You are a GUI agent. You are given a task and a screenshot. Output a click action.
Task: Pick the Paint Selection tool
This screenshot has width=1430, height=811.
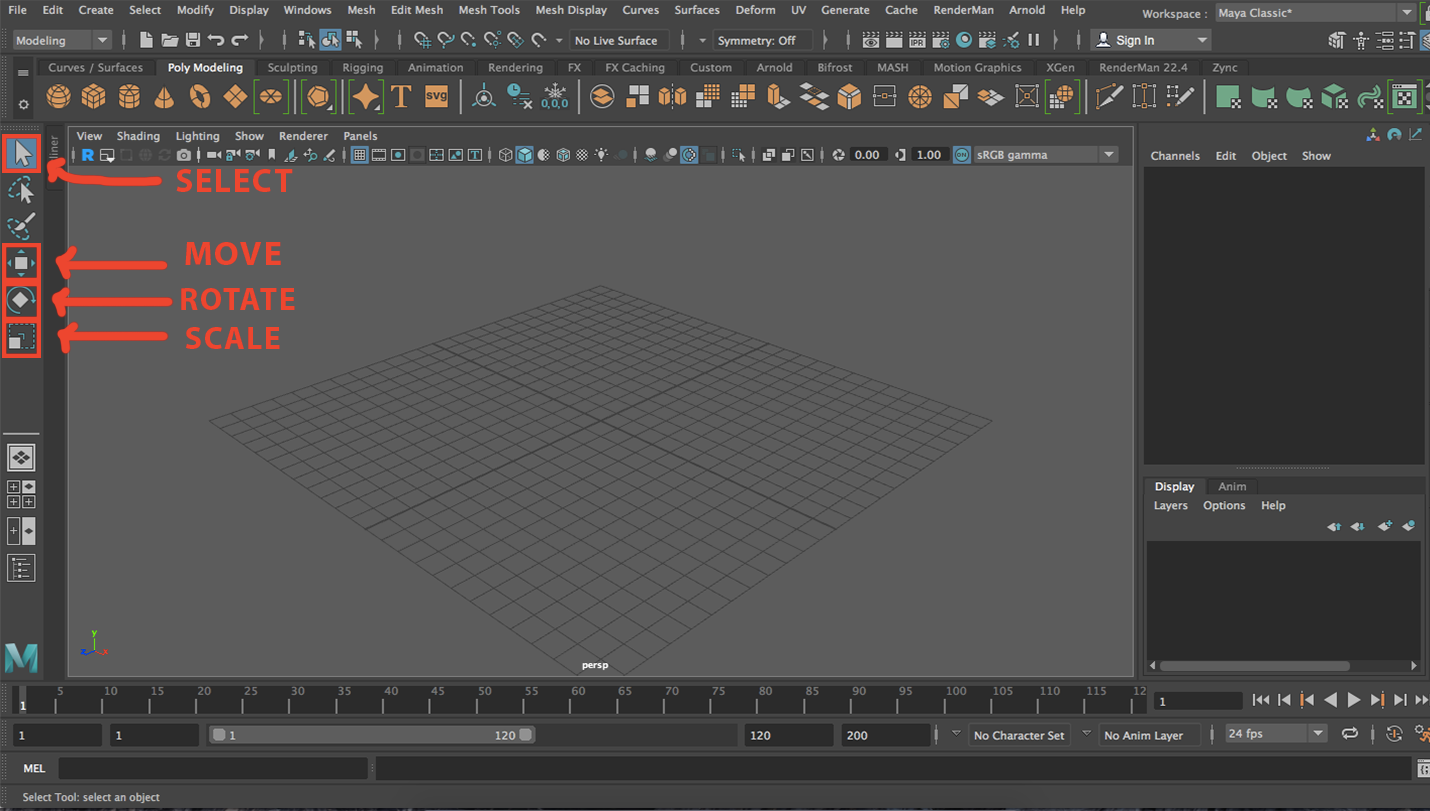21,225
